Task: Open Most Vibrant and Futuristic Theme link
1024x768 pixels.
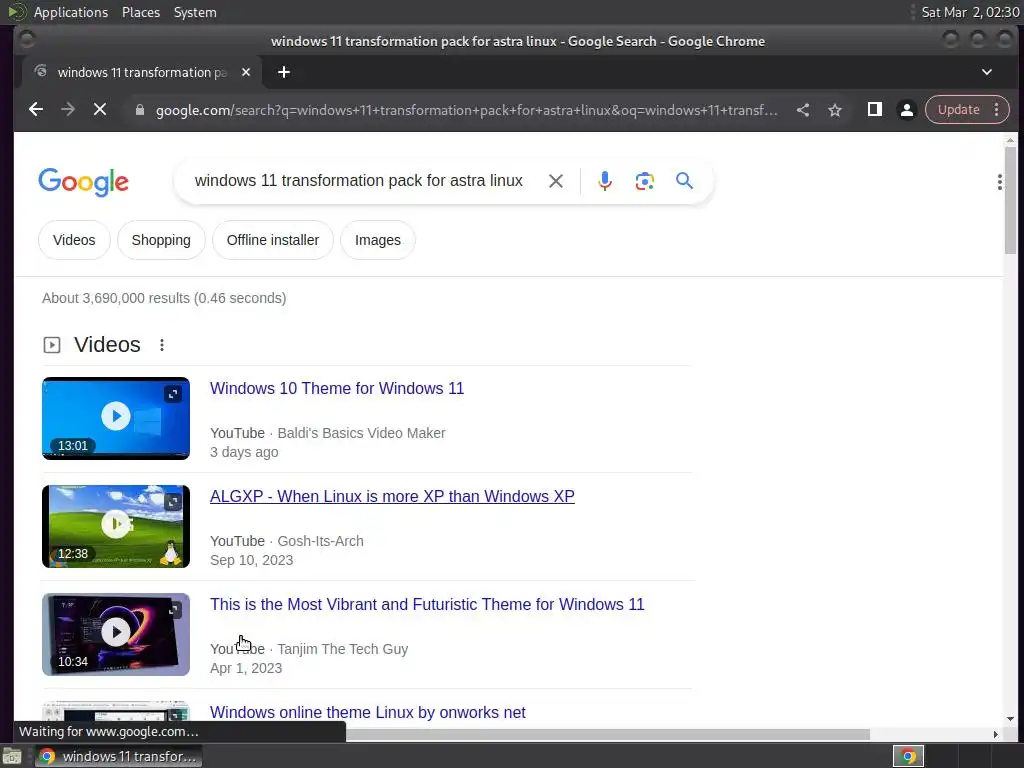Action: (x=427, y=604)
